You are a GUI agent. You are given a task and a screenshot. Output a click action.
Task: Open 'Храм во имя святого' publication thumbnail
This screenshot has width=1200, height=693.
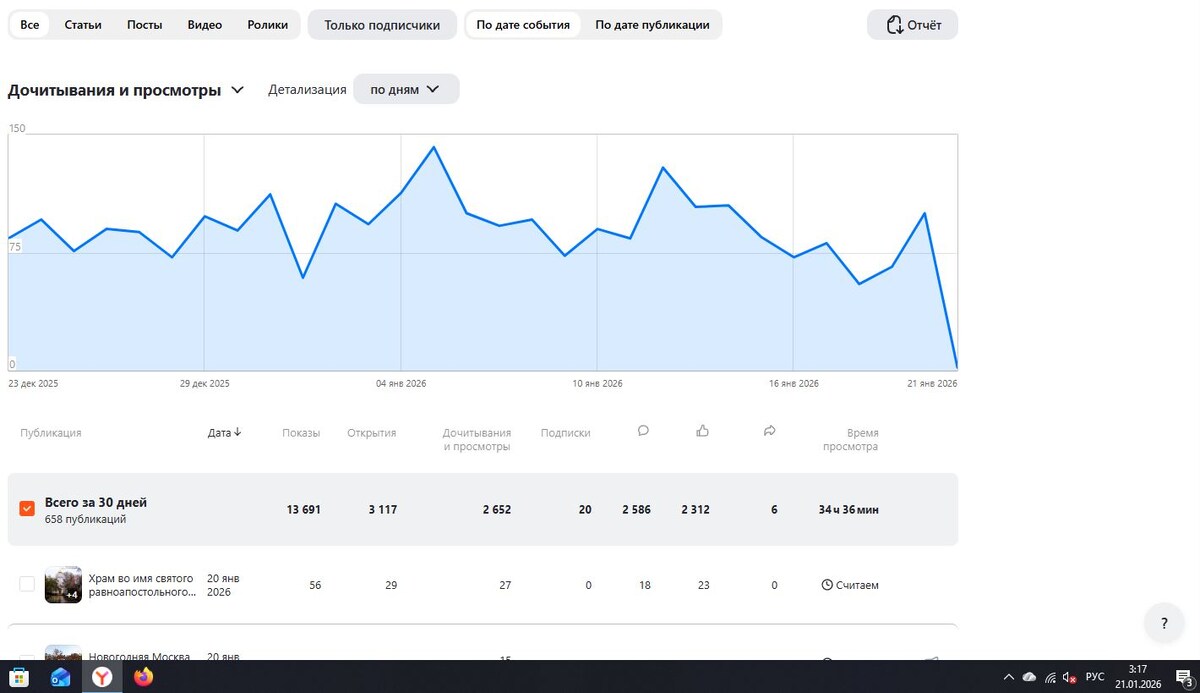tap(63, 585)
